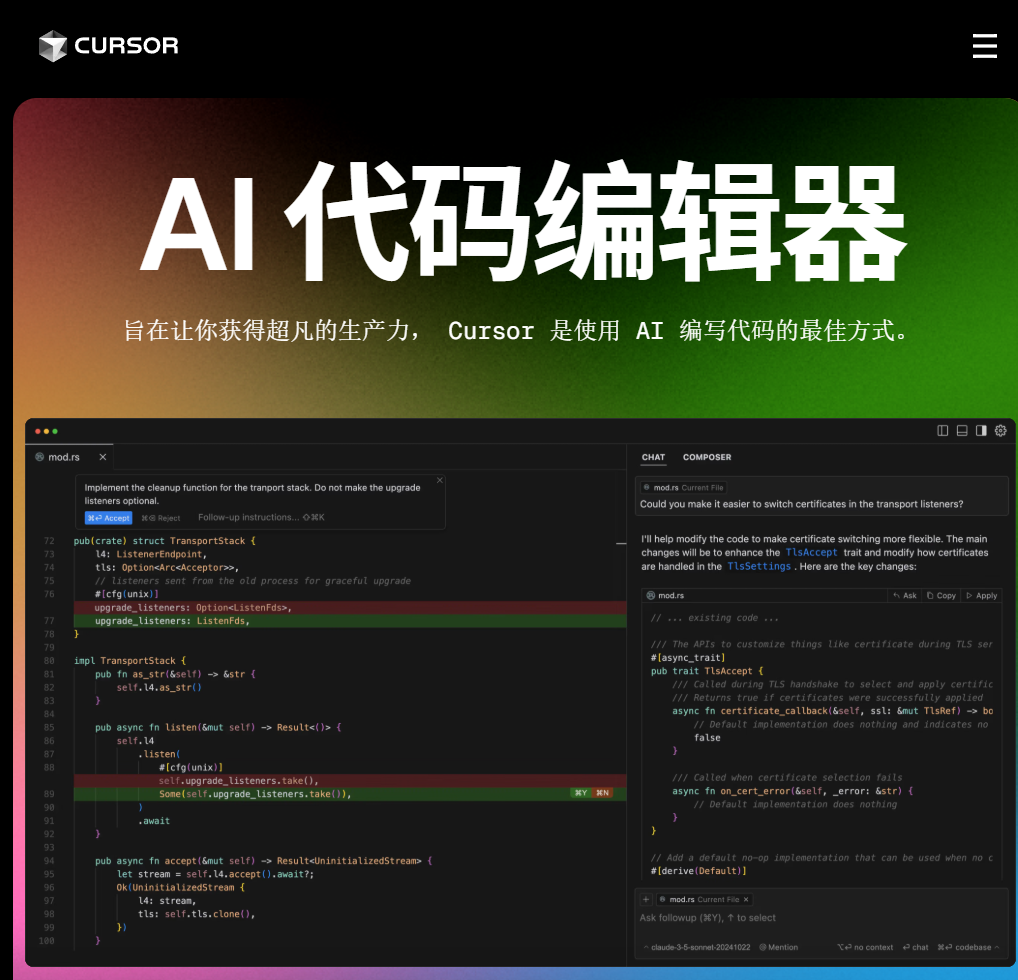
Task: Click the blue Accept button
Action: pos(108,518)
